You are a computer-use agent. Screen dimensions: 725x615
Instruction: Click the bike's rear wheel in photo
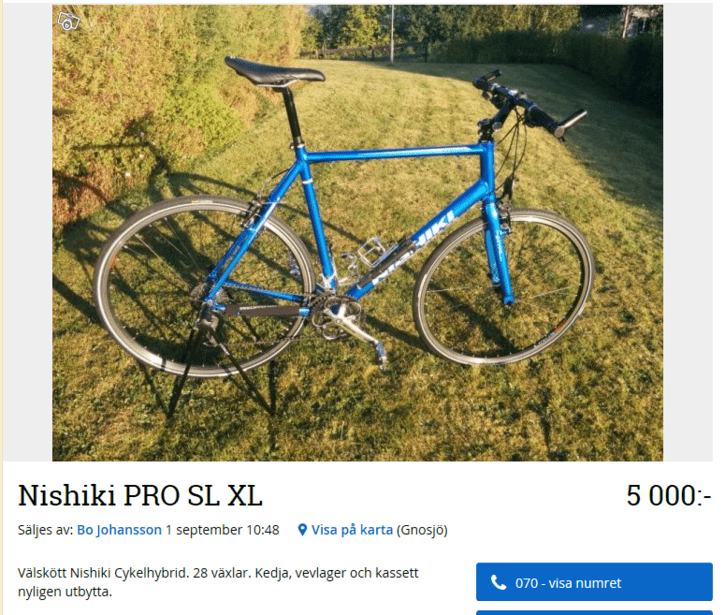click(206, 286)
